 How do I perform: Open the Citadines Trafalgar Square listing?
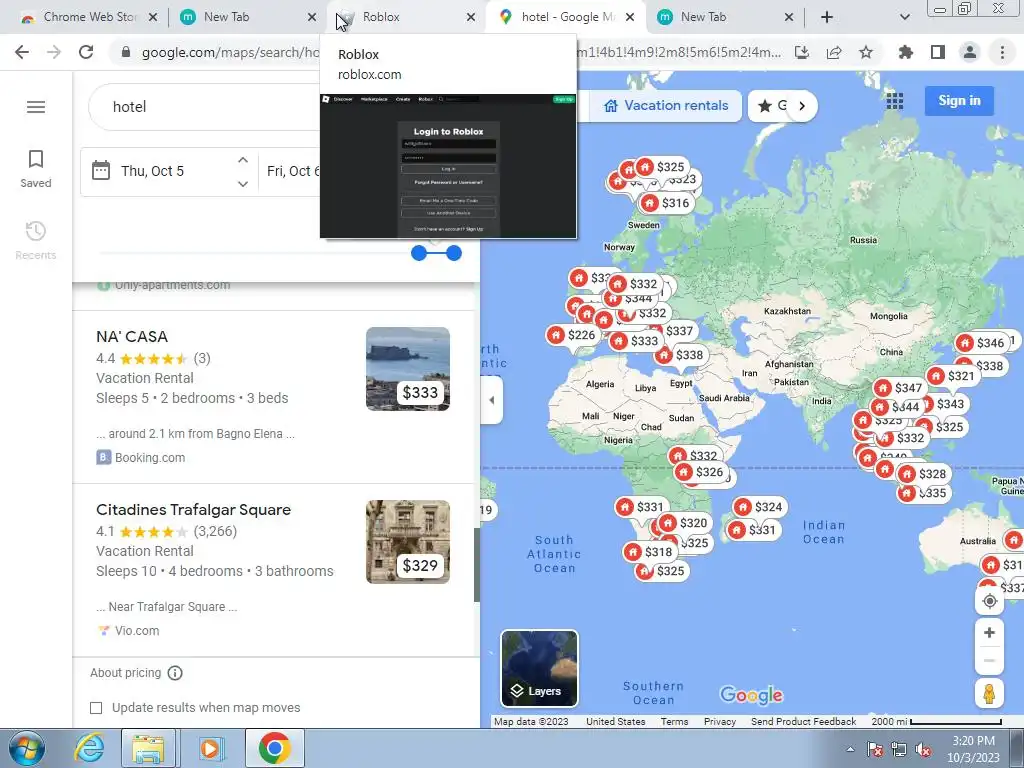click(x=193, y=509)
